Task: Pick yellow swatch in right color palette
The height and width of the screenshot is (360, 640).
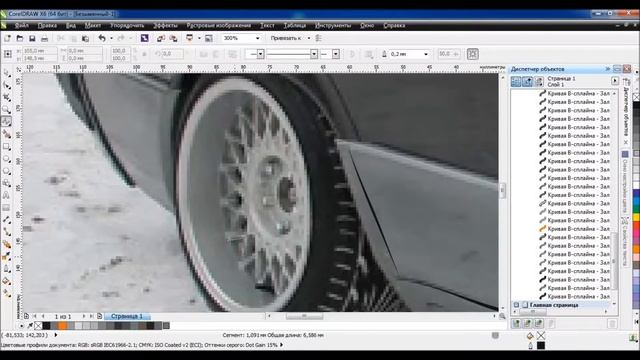Action: coord(636,217)
